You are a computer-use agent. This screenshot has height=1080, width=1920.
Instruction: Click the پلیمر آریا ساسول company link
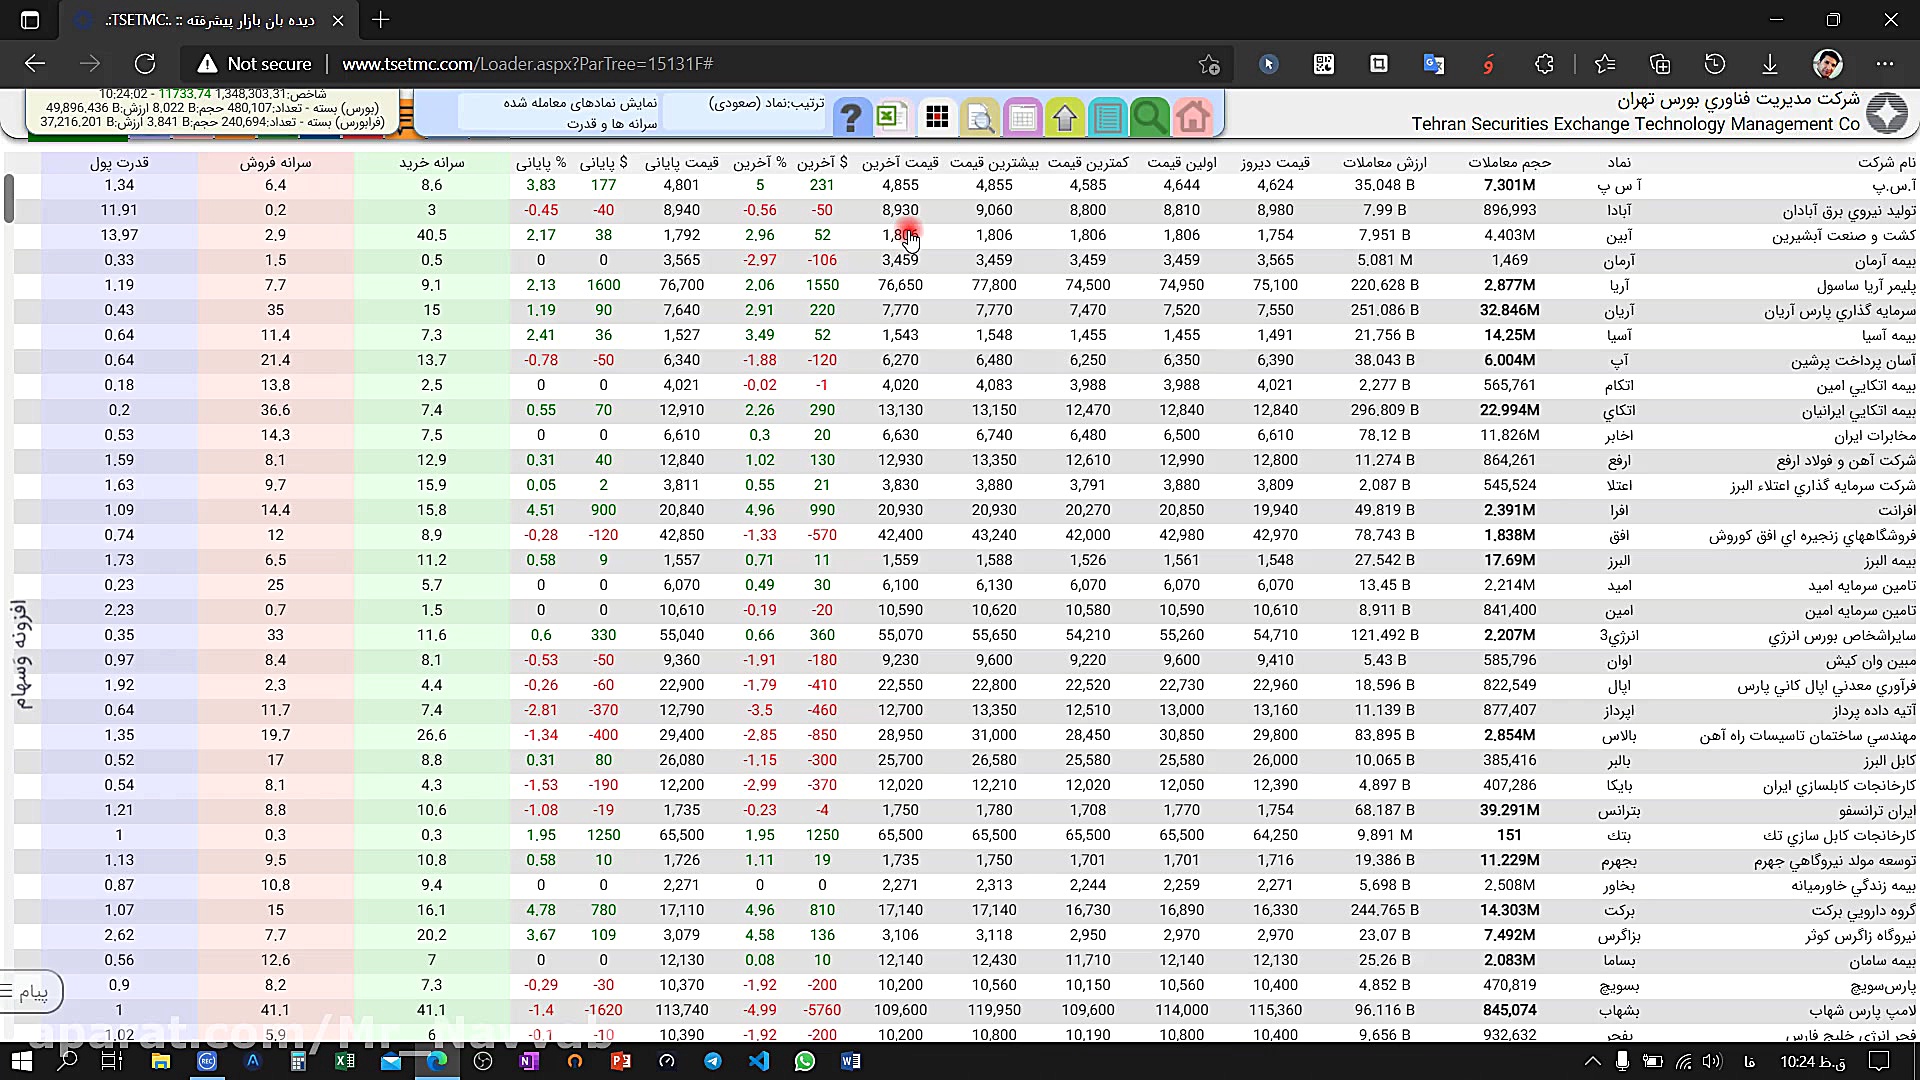(1866, 285)
